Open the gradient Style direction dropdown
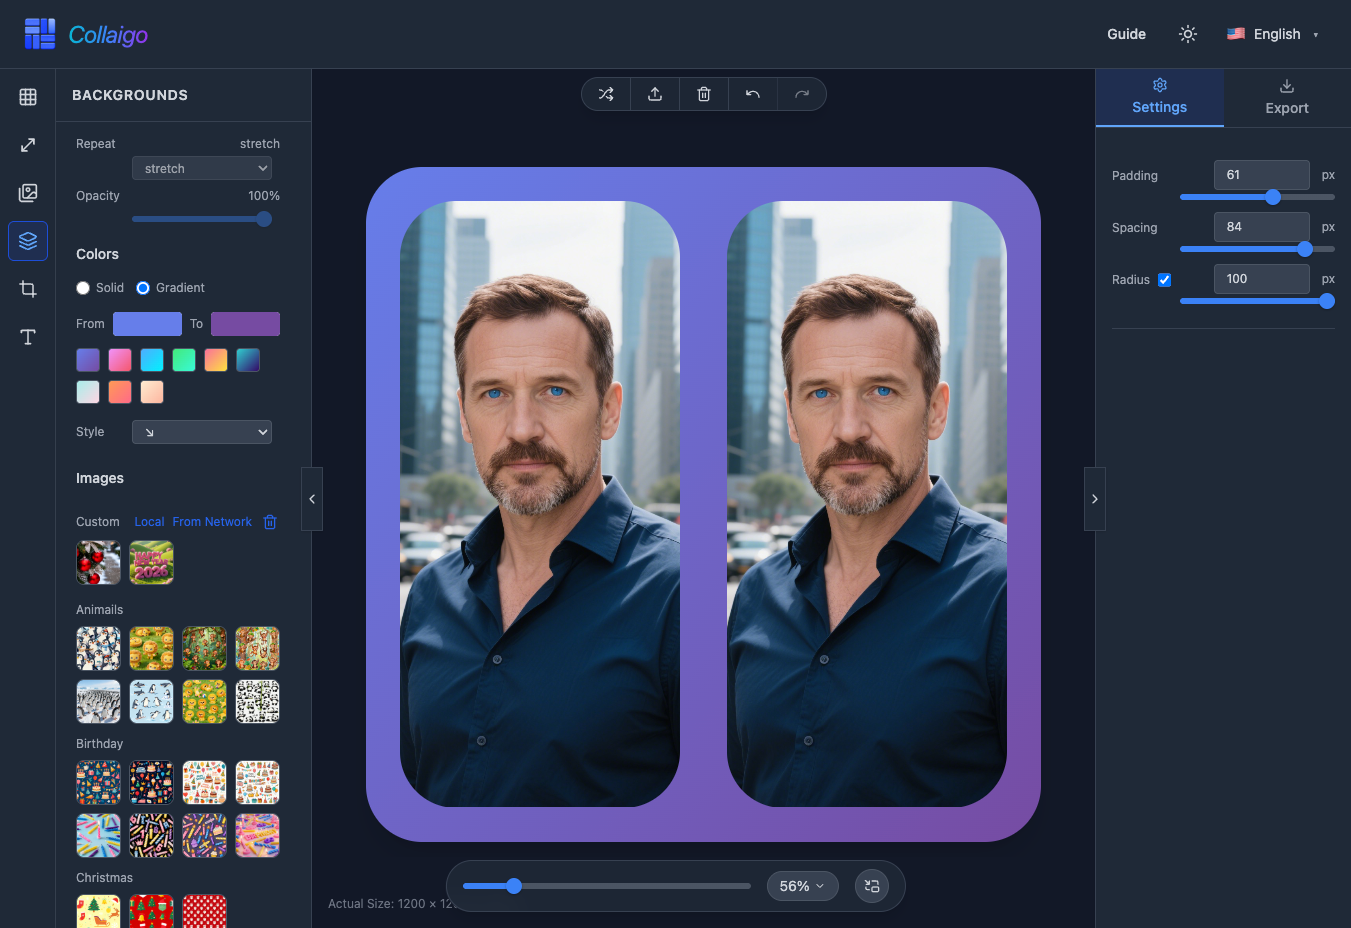The image size is (1351, 928). (x=202, y=432)
